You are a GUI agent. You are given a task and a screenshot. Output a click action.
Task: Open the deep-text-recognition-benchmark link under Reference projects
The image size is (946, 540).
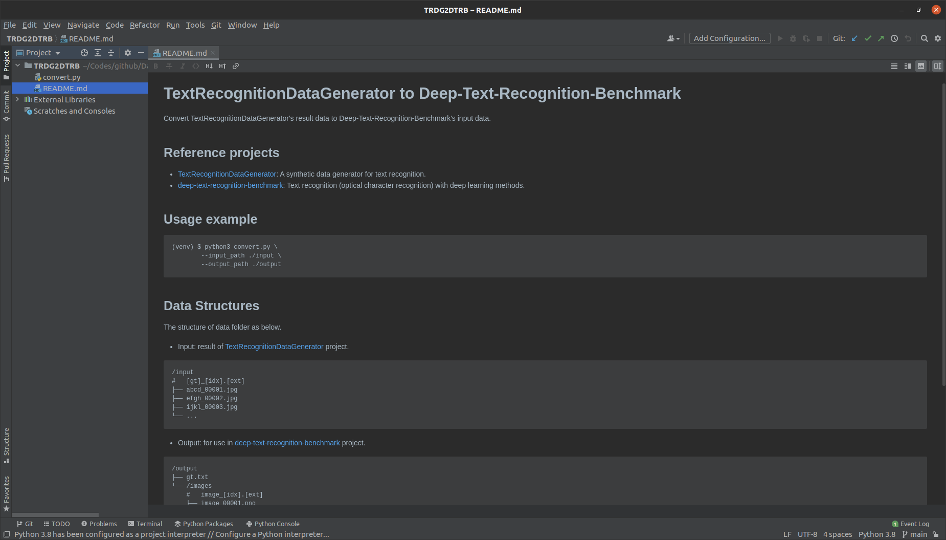(230, 186)
